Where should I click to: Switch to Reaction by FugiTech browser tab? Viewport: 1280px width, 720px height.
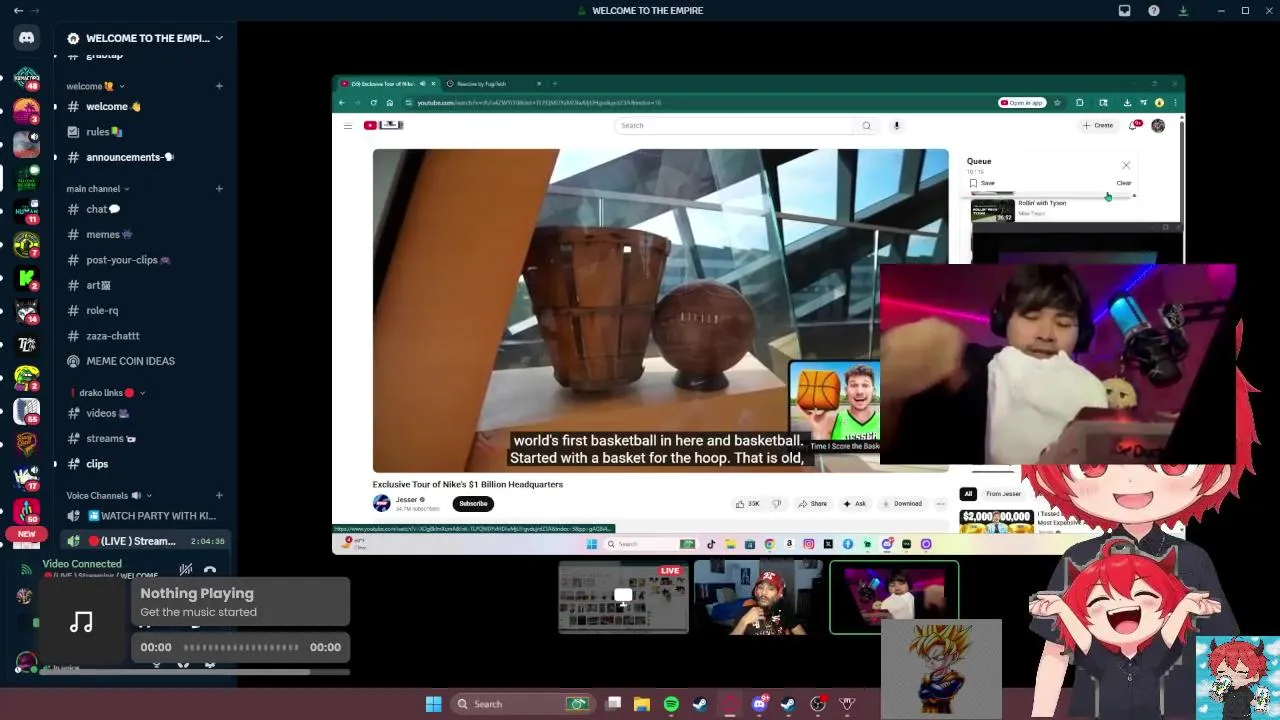[494, 84]
